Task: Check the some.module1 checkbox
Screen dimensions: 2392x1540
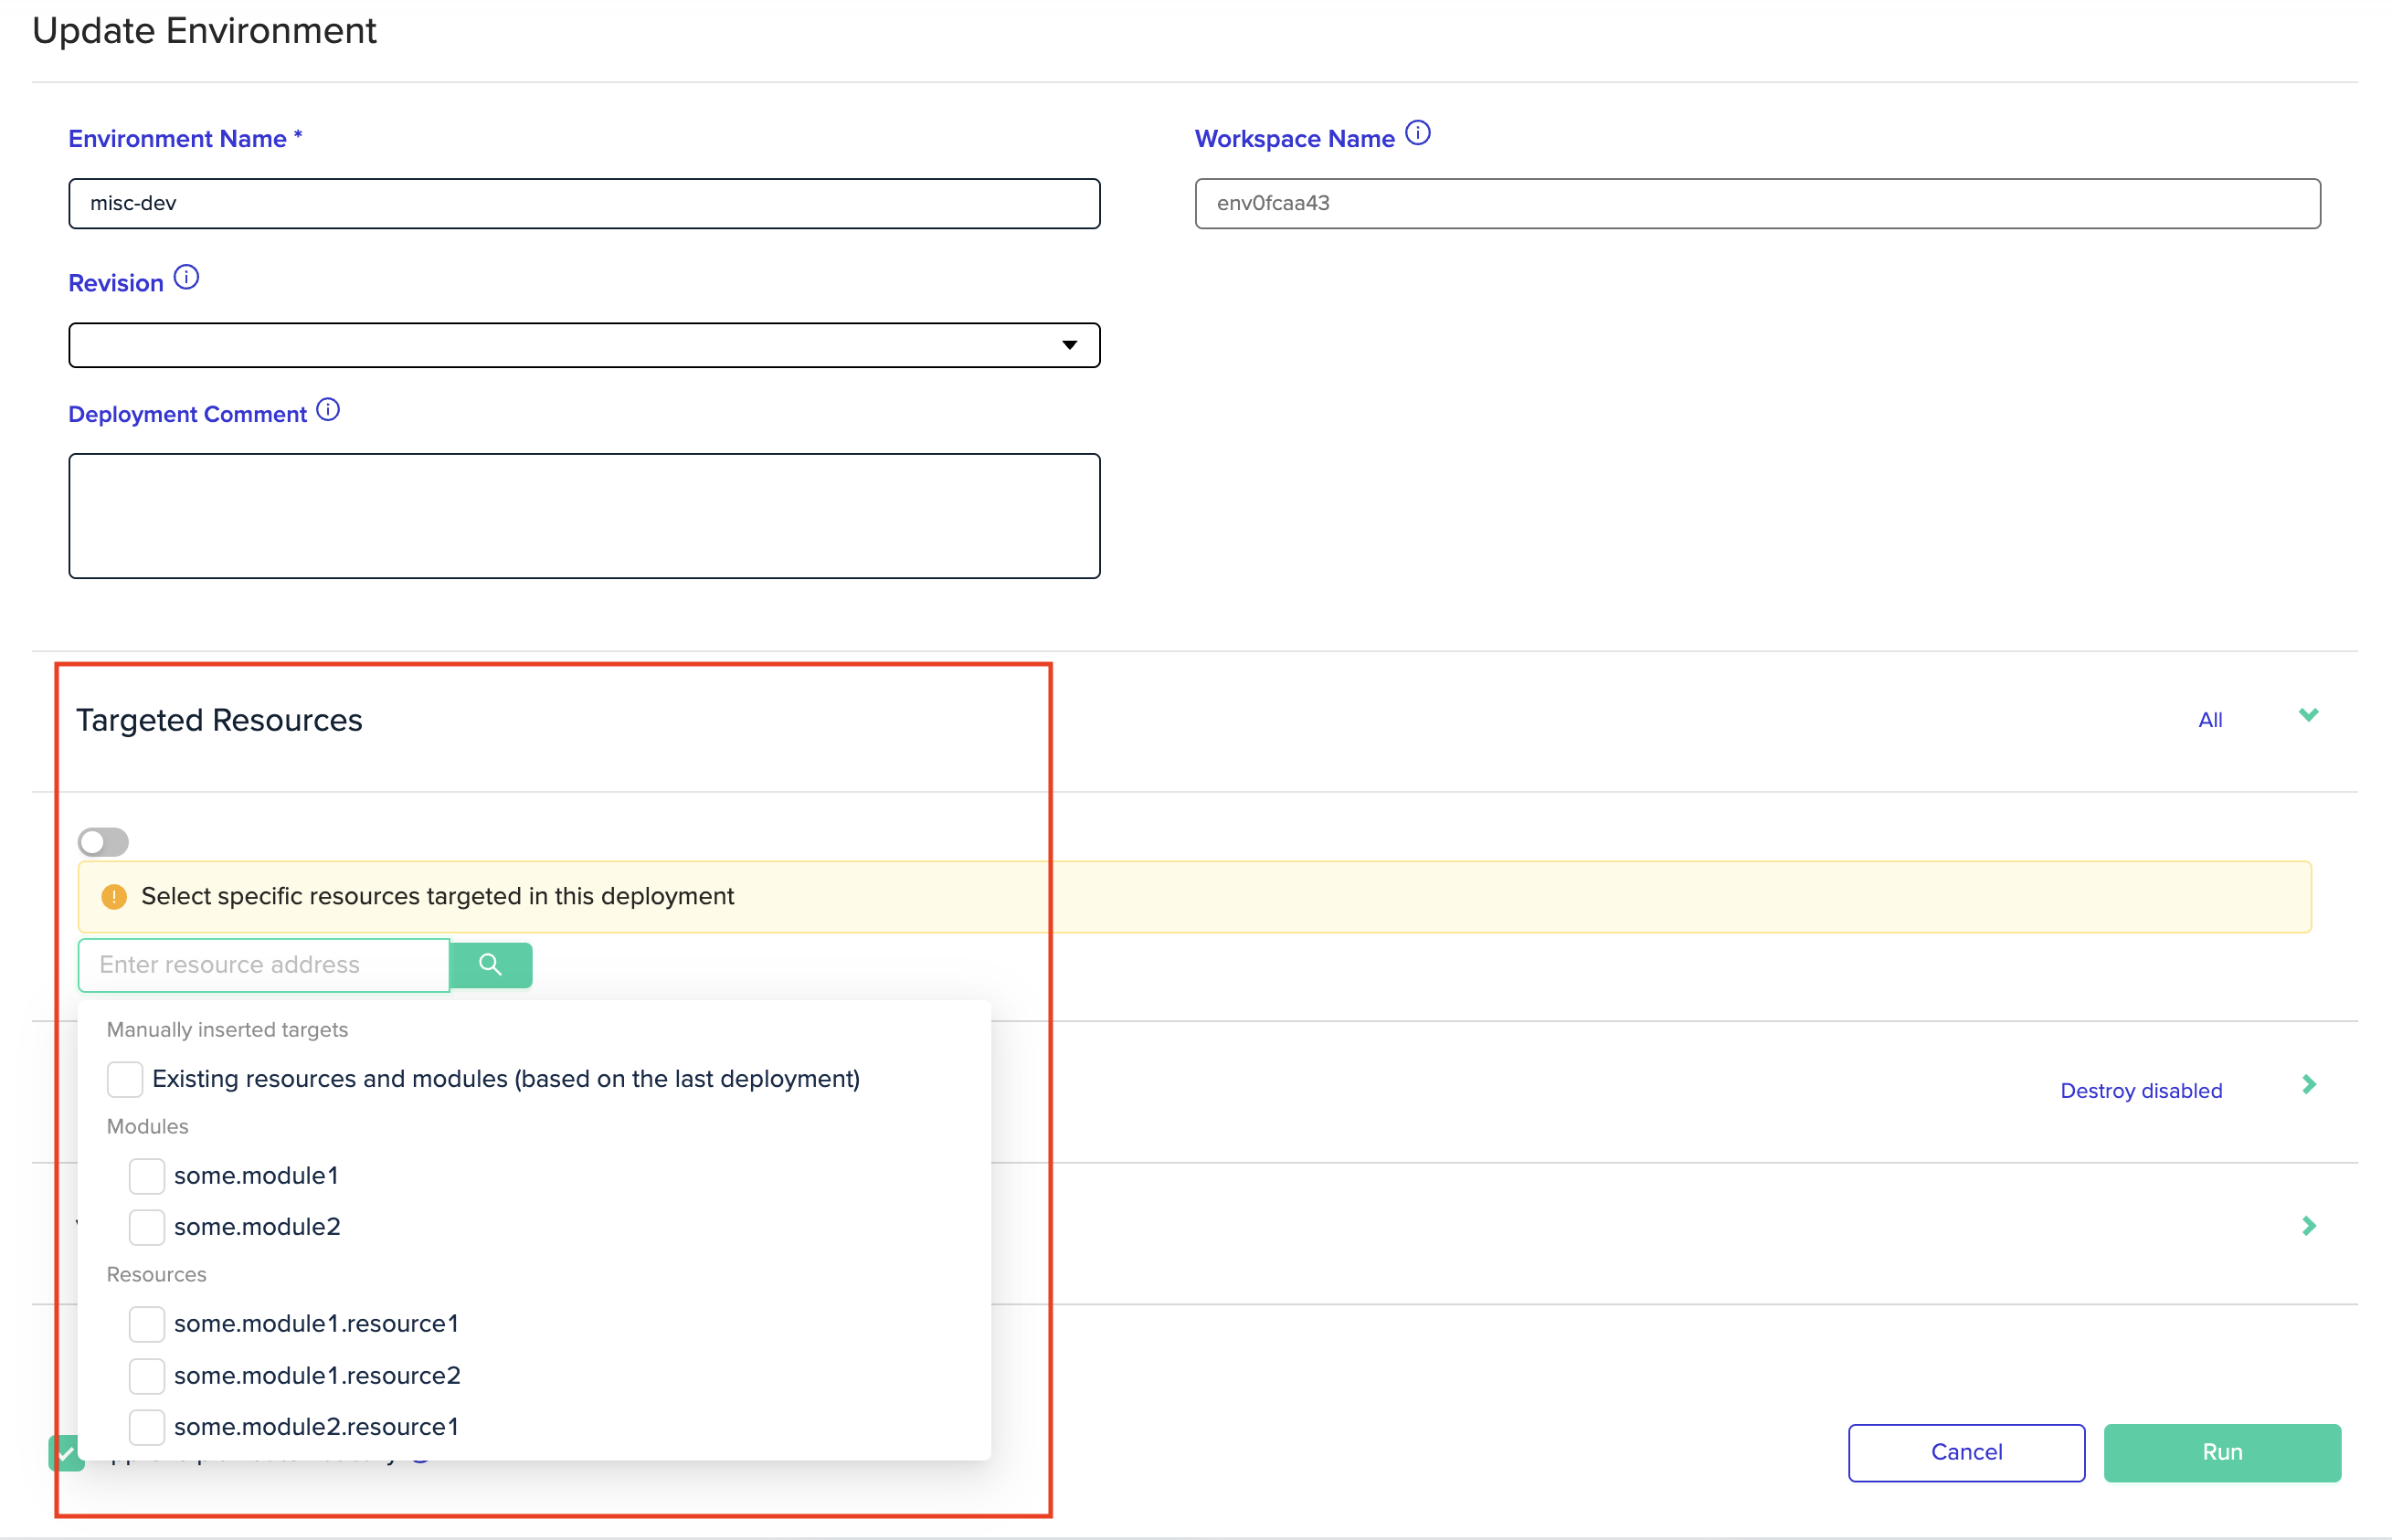Action: coord(146,1176)
